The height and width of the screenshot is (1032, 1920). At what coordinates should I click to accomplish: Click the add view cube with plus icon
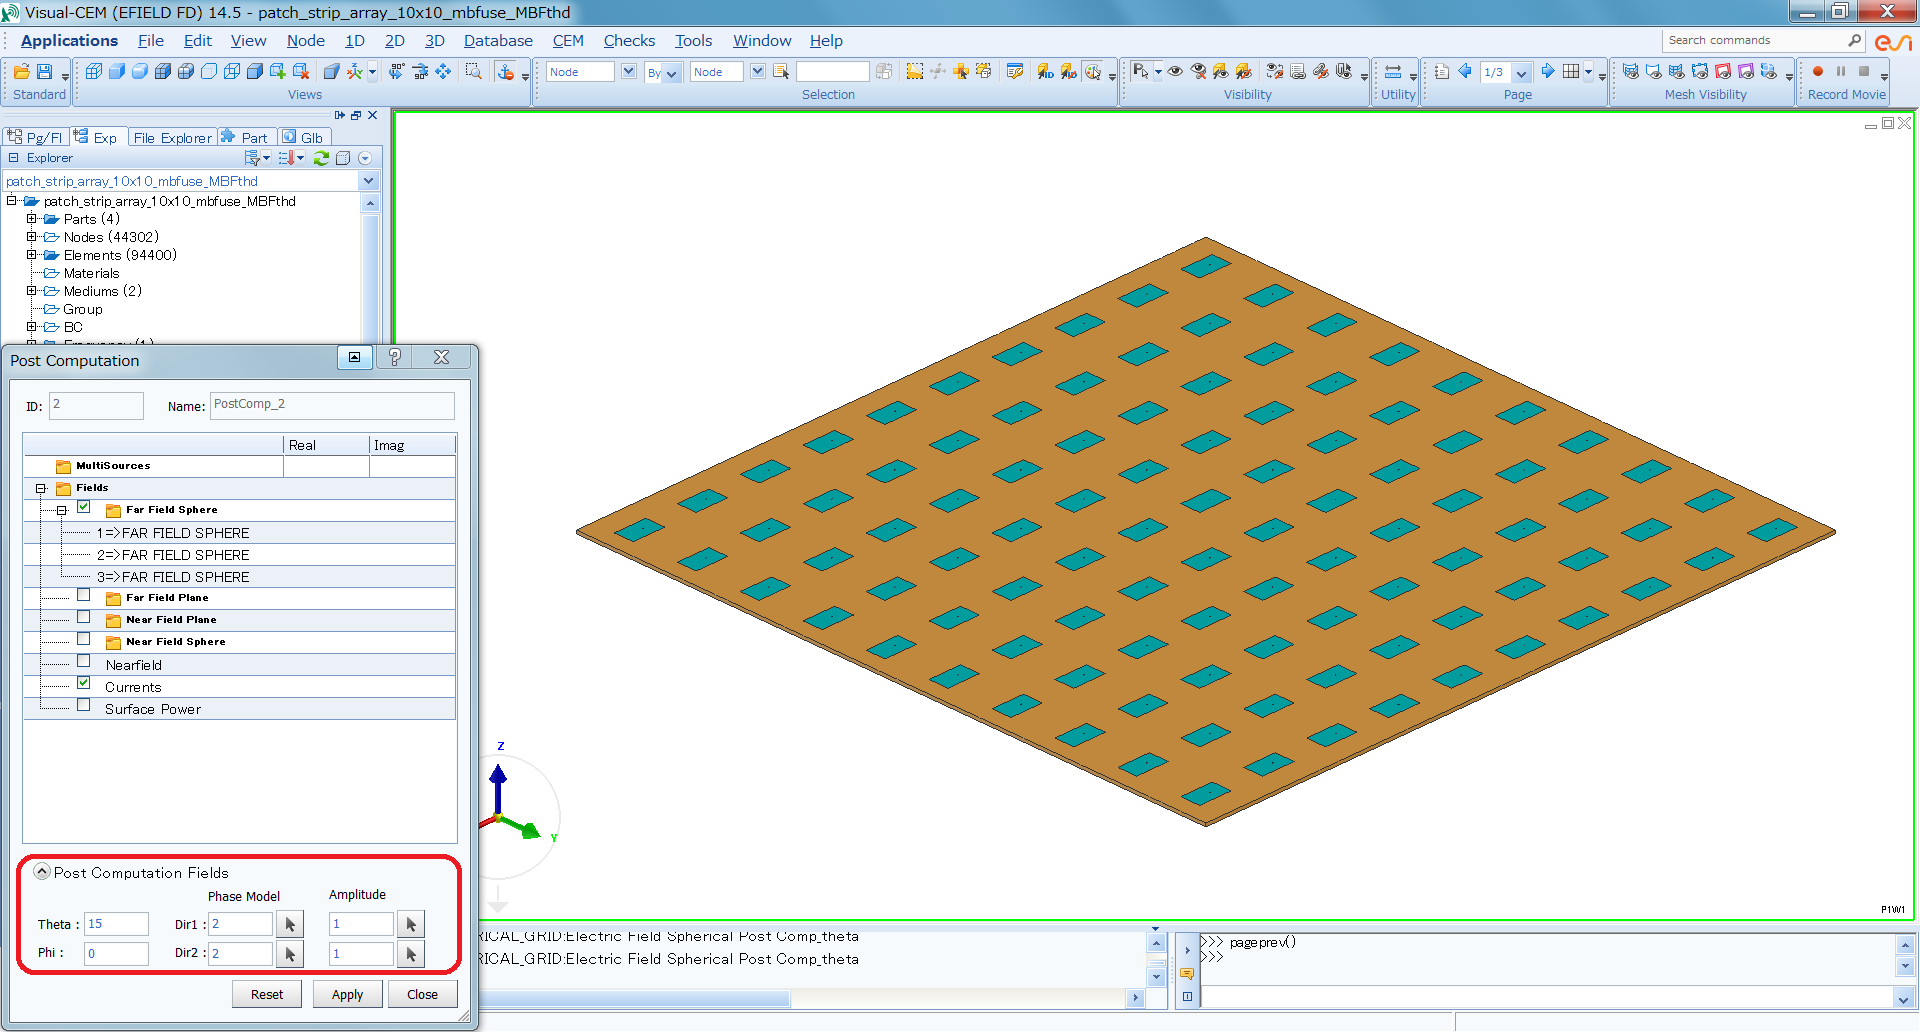(x=278, y=71)
